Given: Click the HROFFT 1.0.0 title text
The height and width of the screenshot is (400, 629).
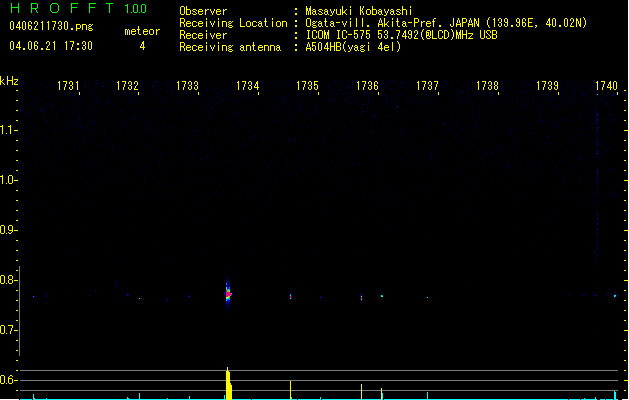Looking at the screenshot, I should click(x=79, y=8).
